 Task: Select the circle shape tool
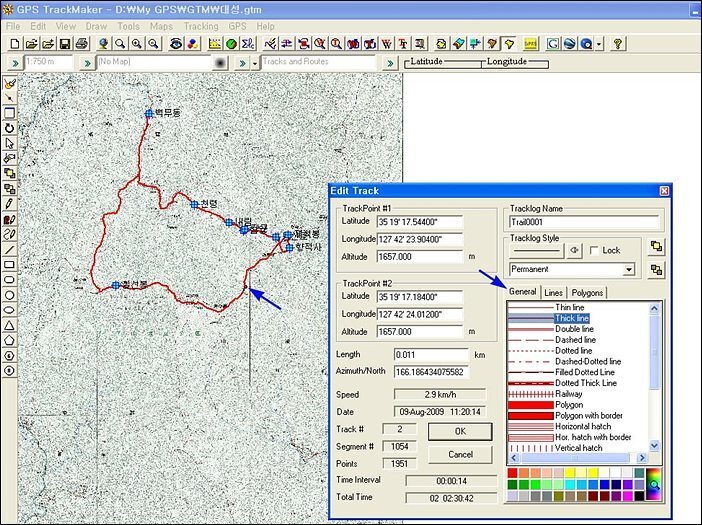pyautogui.click(x=9, y=295)
